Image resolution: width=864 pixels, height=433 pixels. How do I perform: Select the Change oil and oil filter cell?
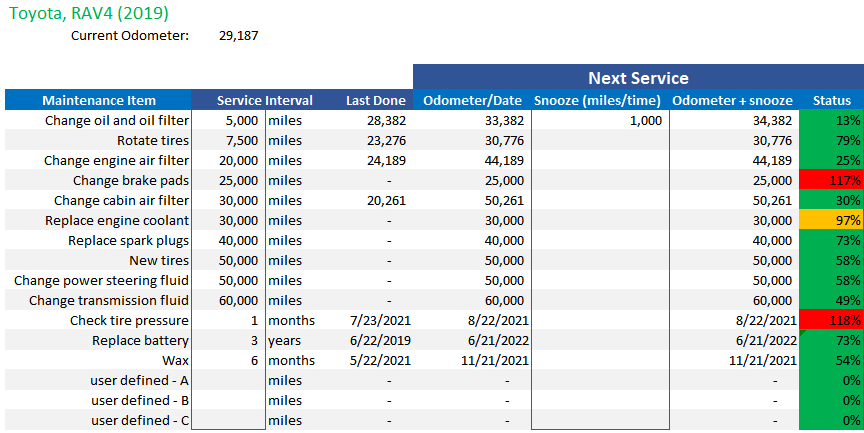point(117,120)
